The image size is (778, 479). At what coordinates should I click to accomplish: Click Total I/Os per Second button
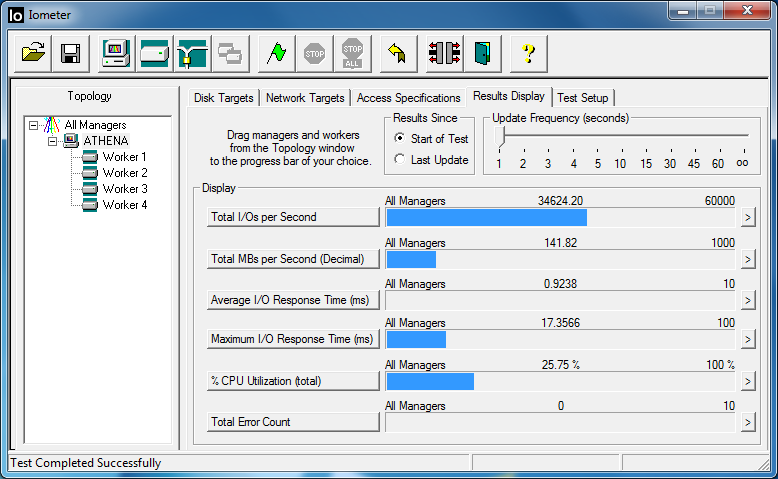[293, 217]
